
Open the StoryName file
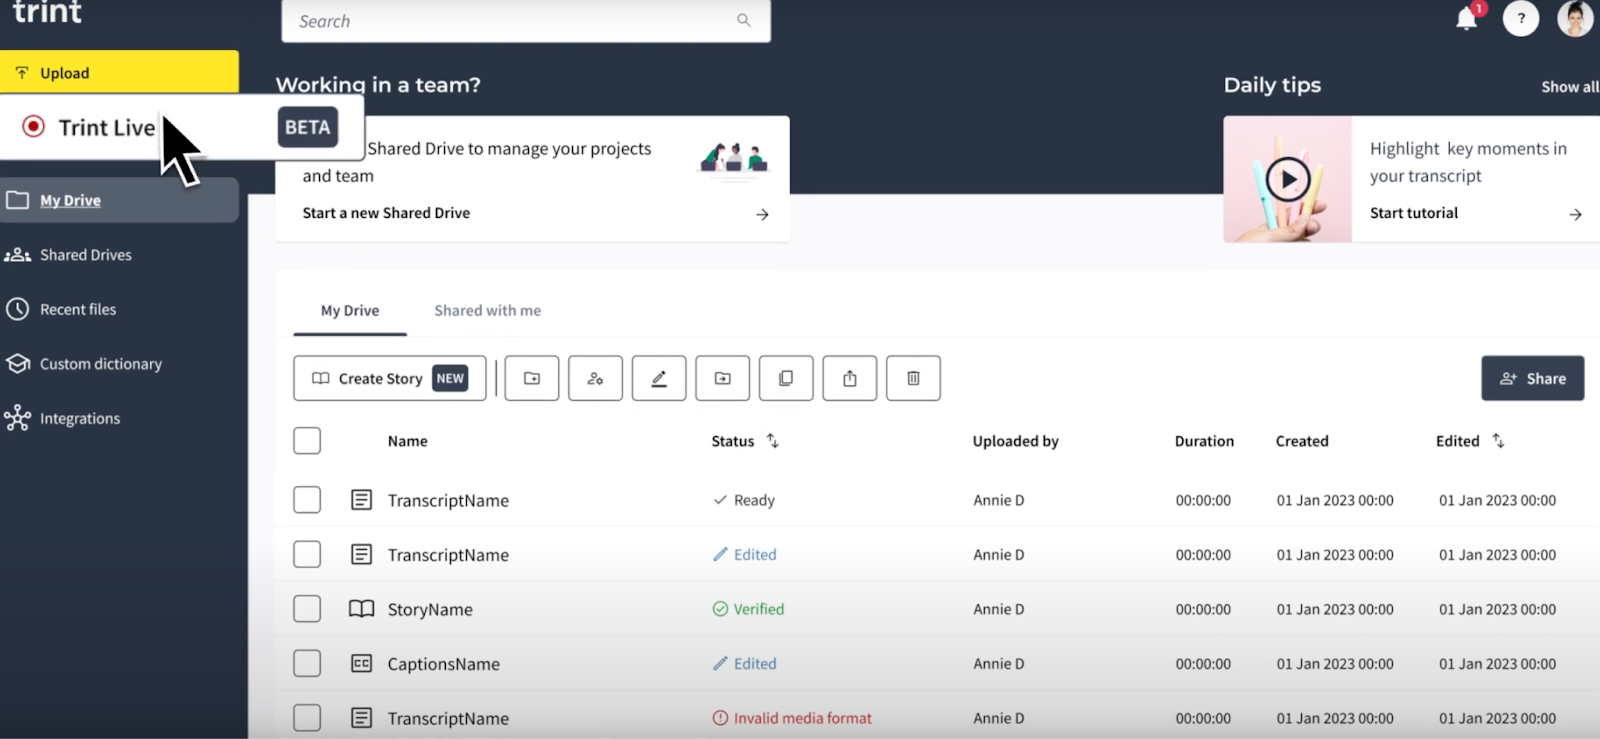[430, 609]
